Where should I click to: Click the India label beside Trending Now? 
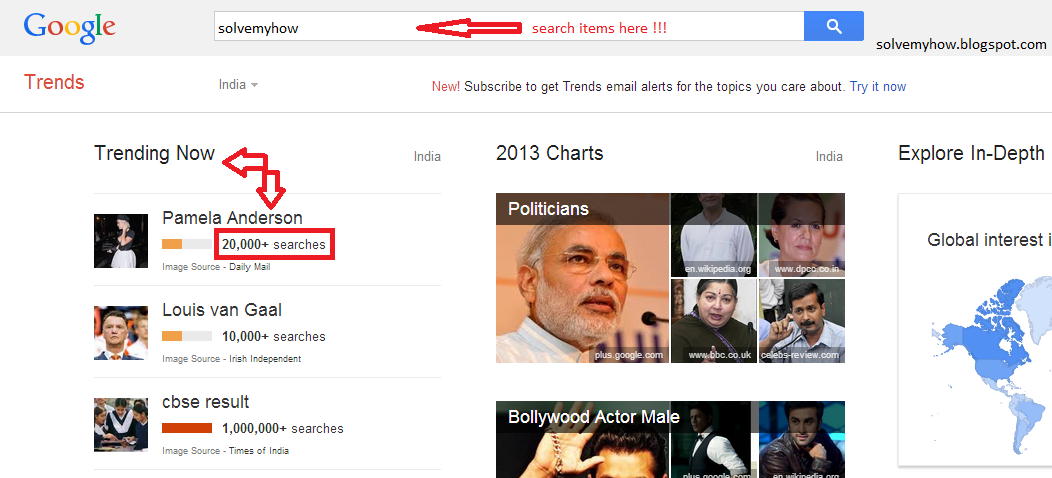pos(427,157)
